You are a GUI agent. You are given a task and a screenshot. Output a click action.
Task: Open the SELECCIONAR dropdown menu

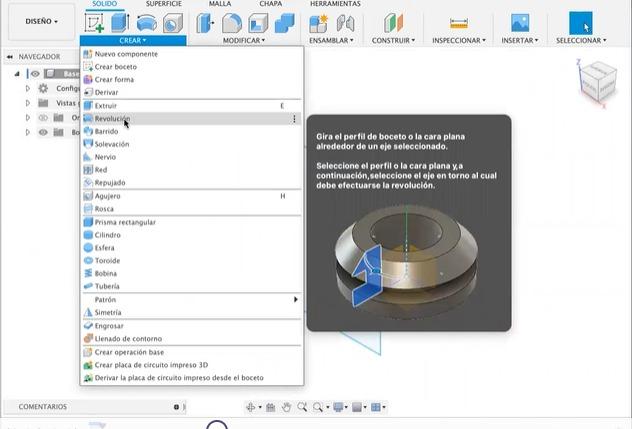(581, 40)
